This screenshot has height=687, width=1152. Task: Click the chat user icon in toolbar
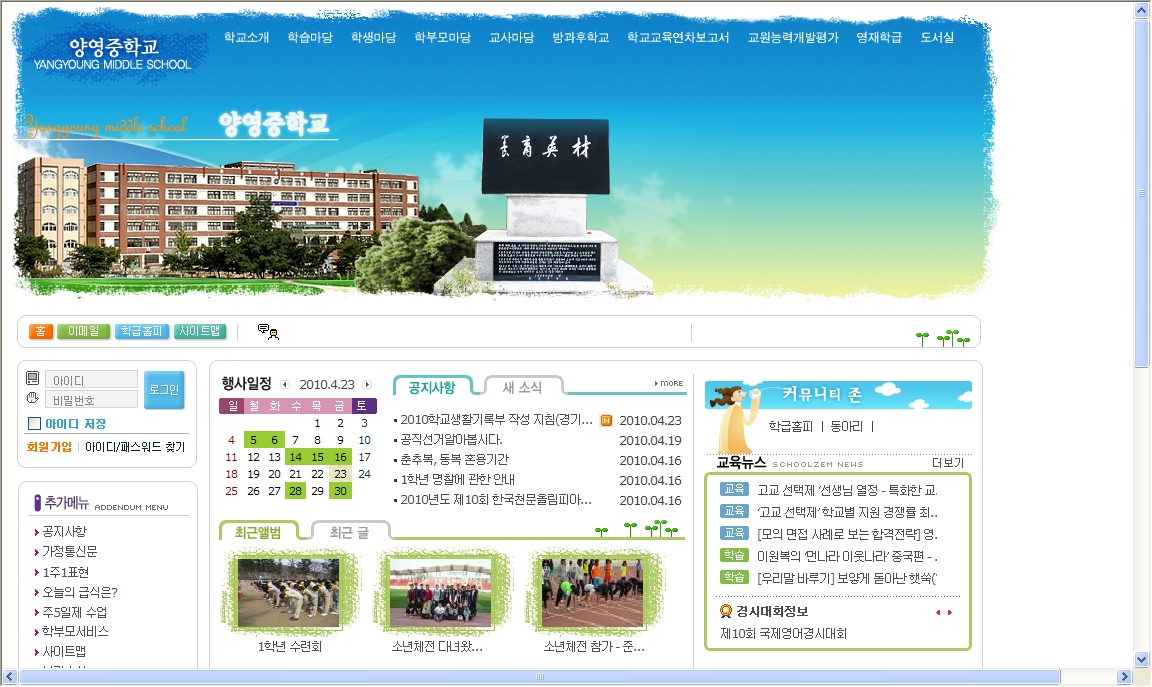(x=267, y=332)
